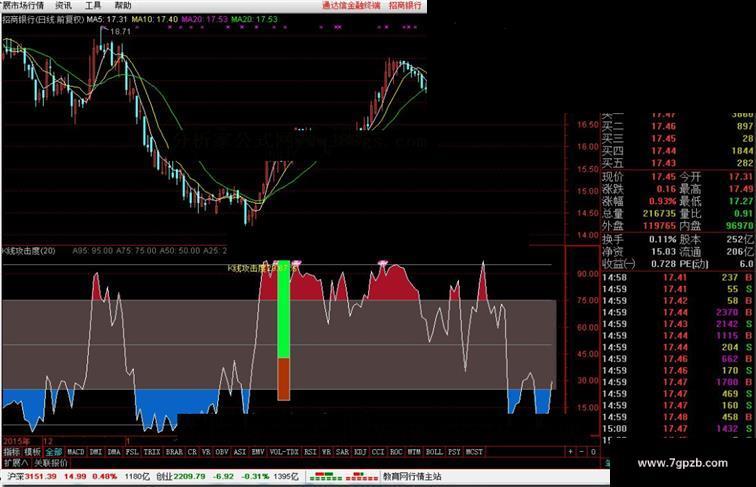Click the 收益(一) value 0.728
This screenshot has height=487, width=756.
click(663, 264)
